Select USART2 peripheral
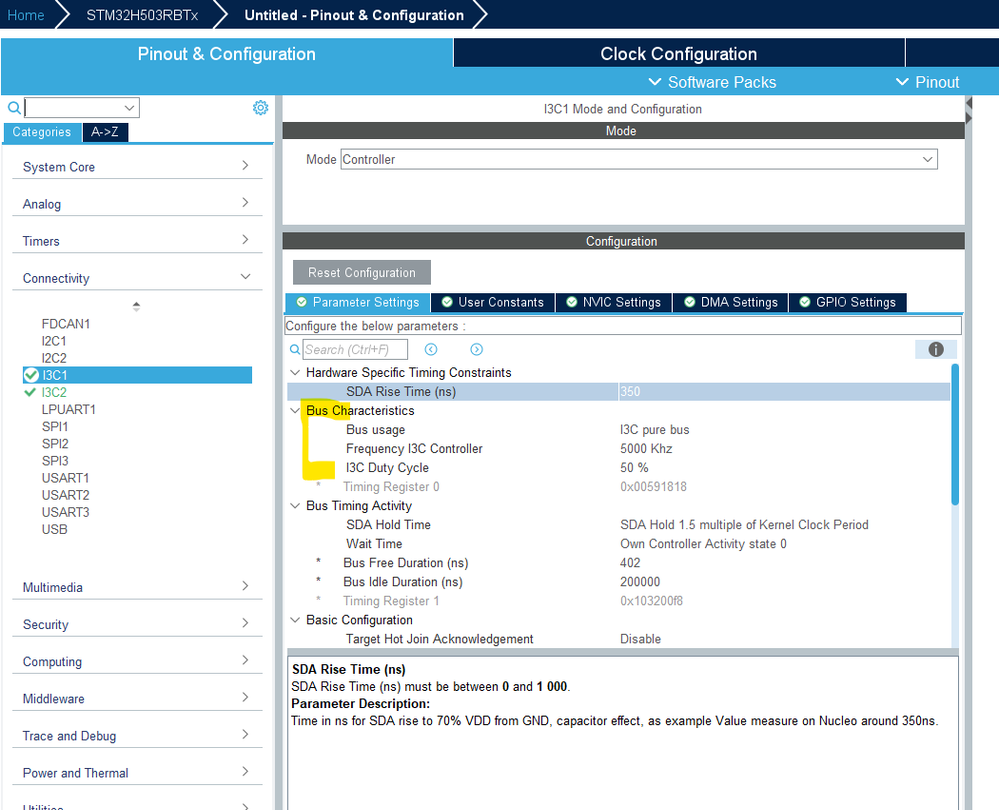This screenshot has height=810, width=999. [66, 495]
